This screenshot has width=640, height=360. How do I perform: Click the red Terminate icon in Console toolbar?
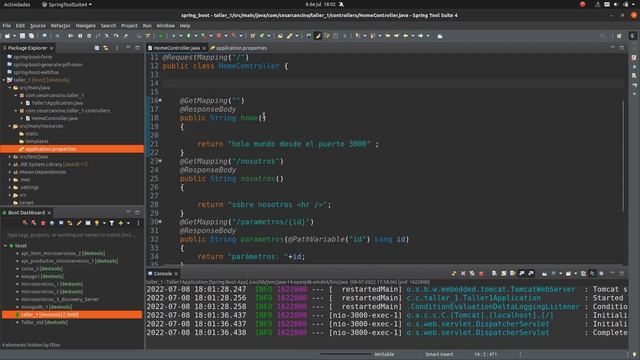point(481,273)
